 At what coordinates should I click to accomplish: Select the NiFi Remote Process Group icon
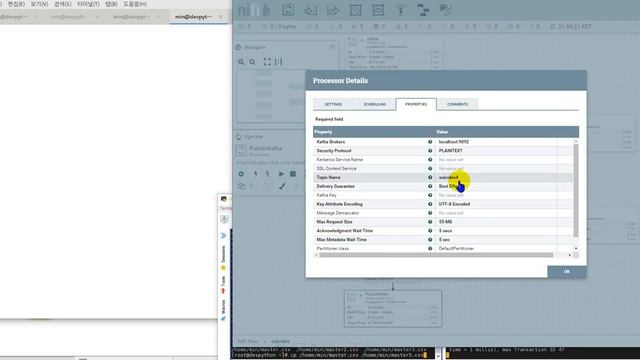tap(378, 10)
